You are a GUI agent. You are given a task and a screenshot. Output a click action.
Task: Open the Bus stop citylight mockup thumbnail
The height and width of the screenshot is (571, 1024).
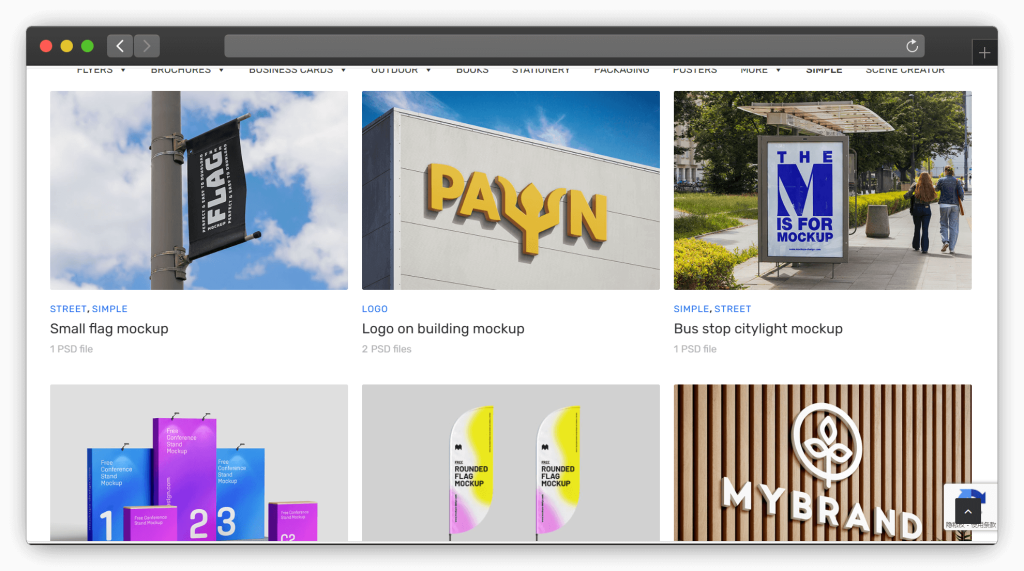[822, 190]
